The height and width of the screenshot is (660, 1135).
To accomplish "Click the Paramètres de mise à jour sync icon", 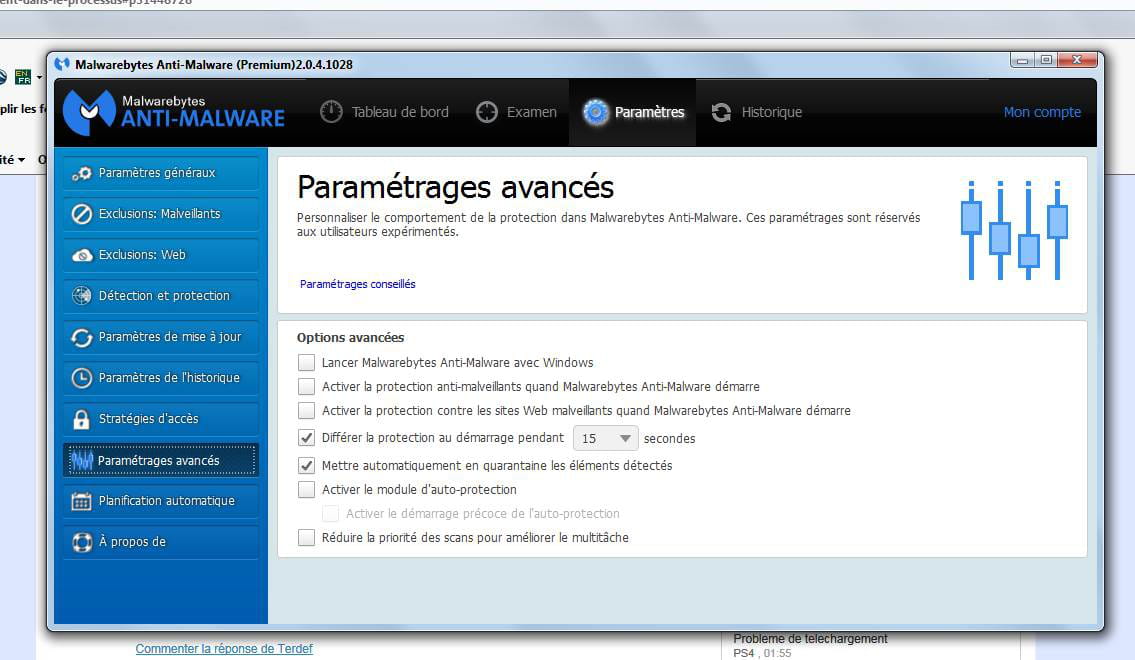I will (82, 337).
